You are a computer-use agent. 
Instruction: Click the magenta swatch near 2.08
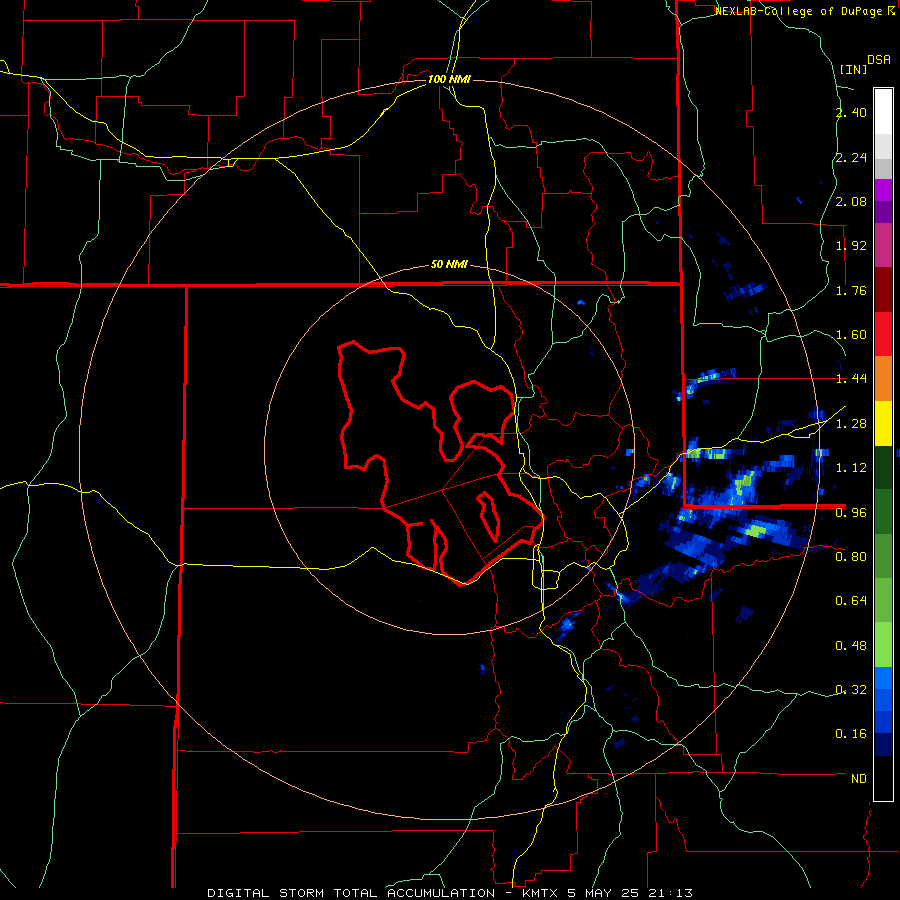883,190
